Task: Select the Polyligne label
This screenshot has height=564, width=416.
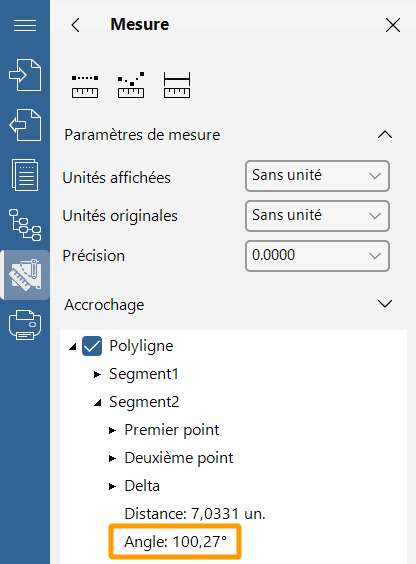Action: pos(141,346)
